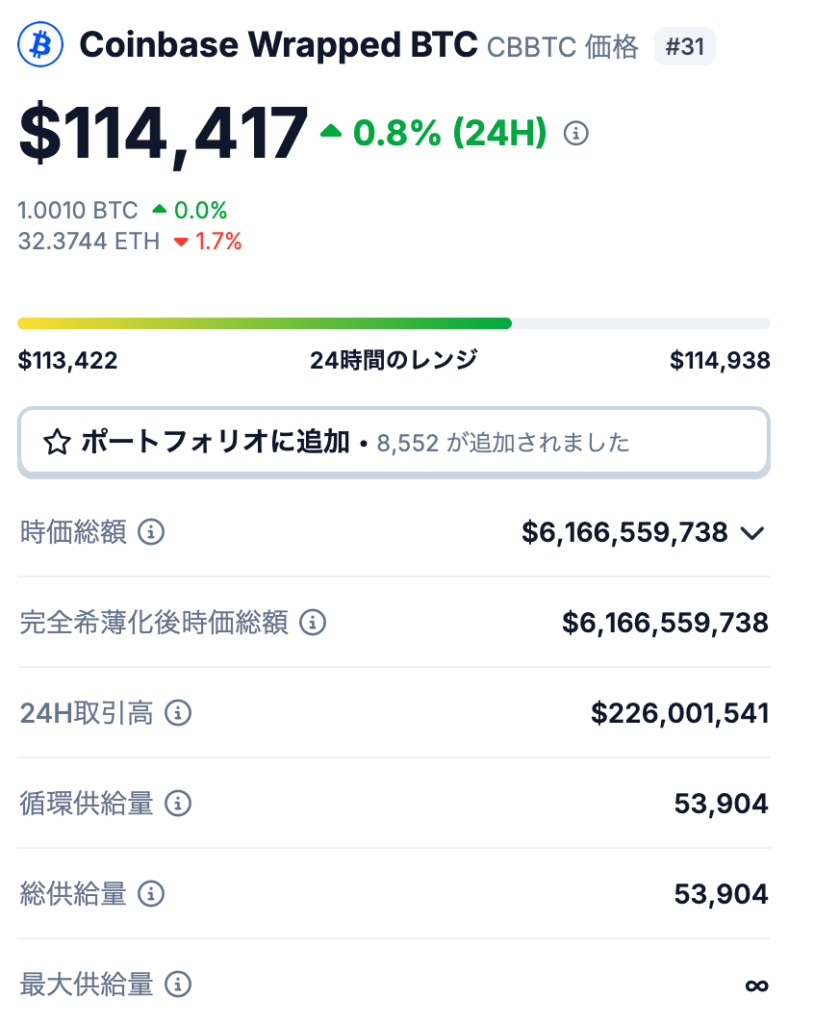Click the #31 rank badge
Viewport: 814px width, 1024px height.
coord(685,46)
